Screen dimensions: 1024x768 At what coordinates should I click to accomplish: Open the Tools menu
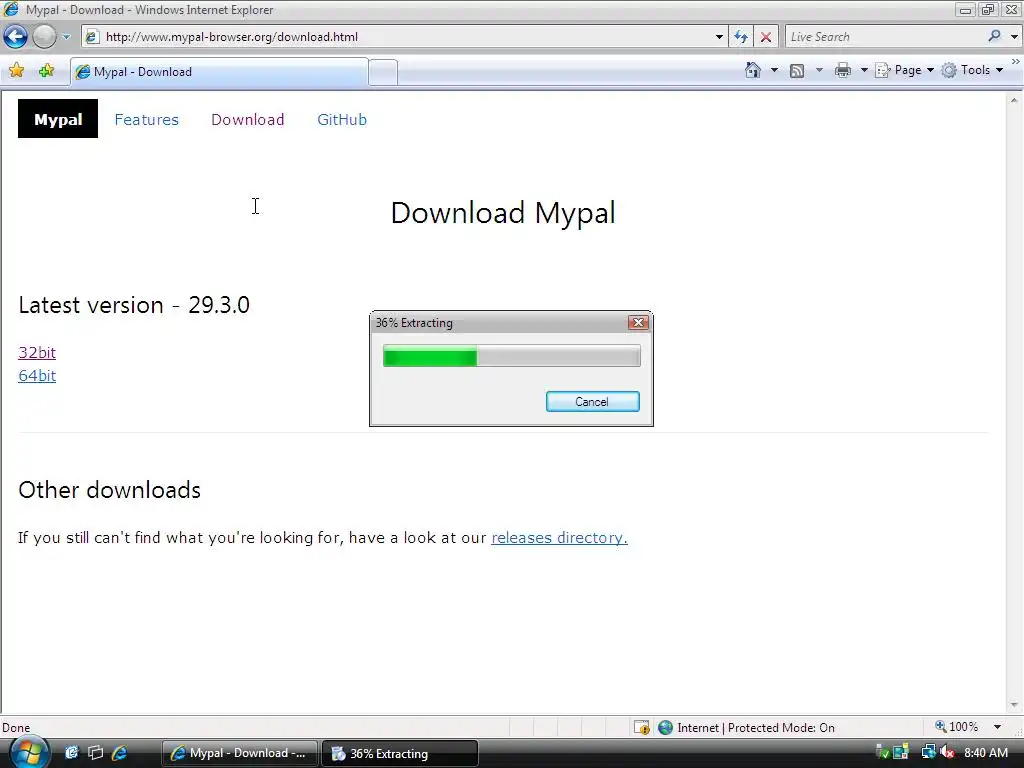point(972,70)
